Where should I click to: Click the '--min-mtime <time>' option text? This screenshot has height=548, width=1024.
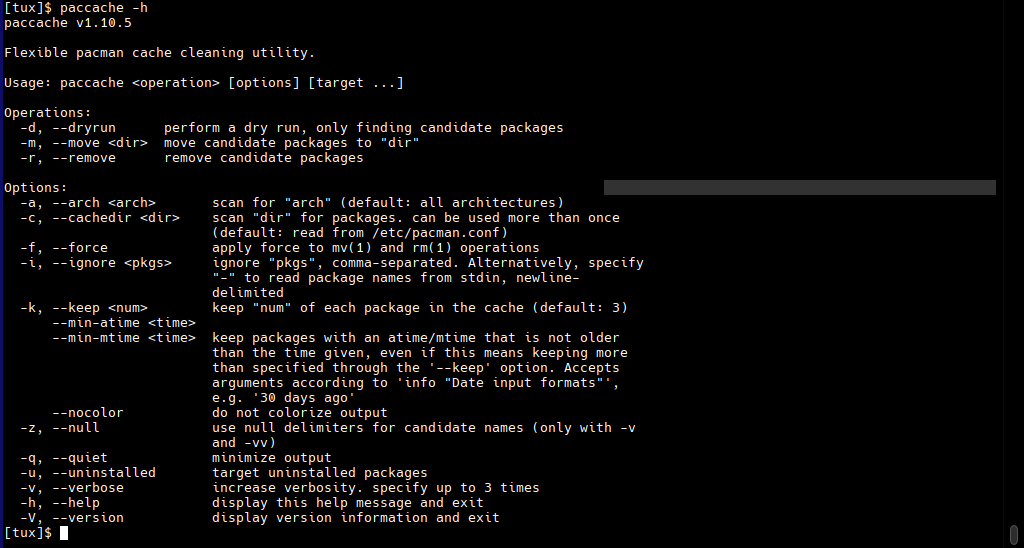(x=124, y=338)
